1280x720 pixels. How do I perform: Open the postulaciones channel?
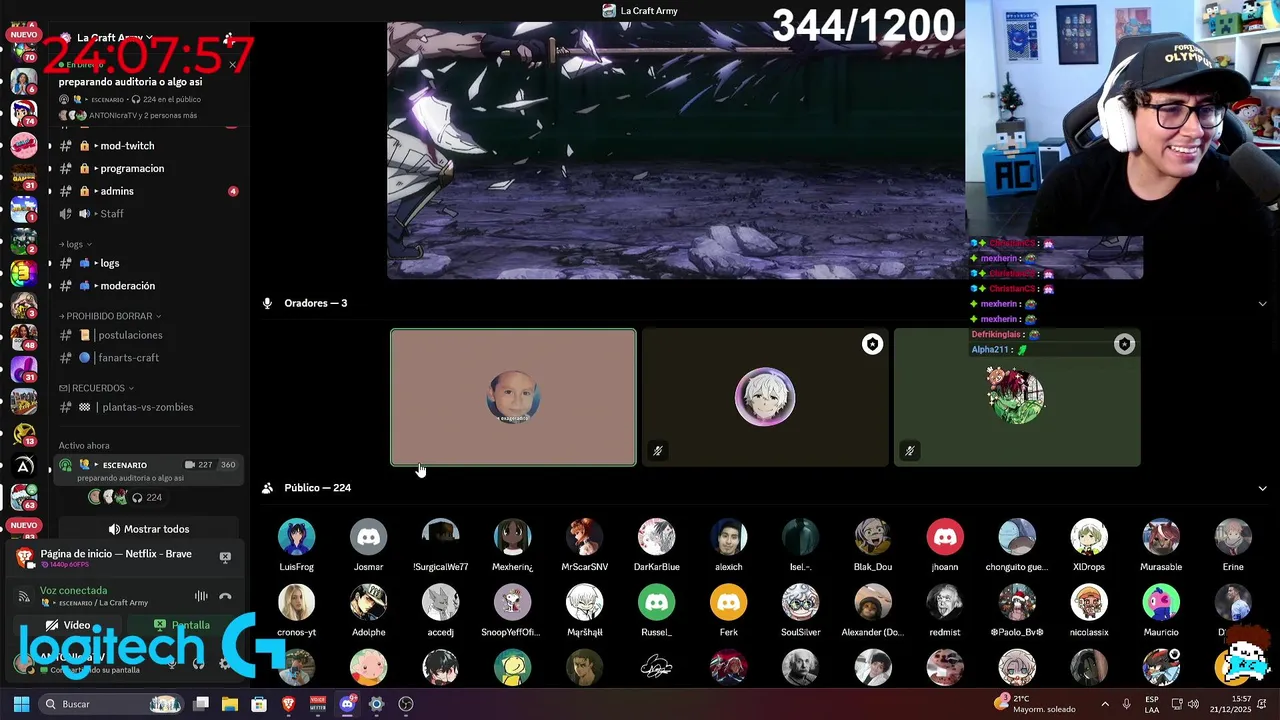148,335
